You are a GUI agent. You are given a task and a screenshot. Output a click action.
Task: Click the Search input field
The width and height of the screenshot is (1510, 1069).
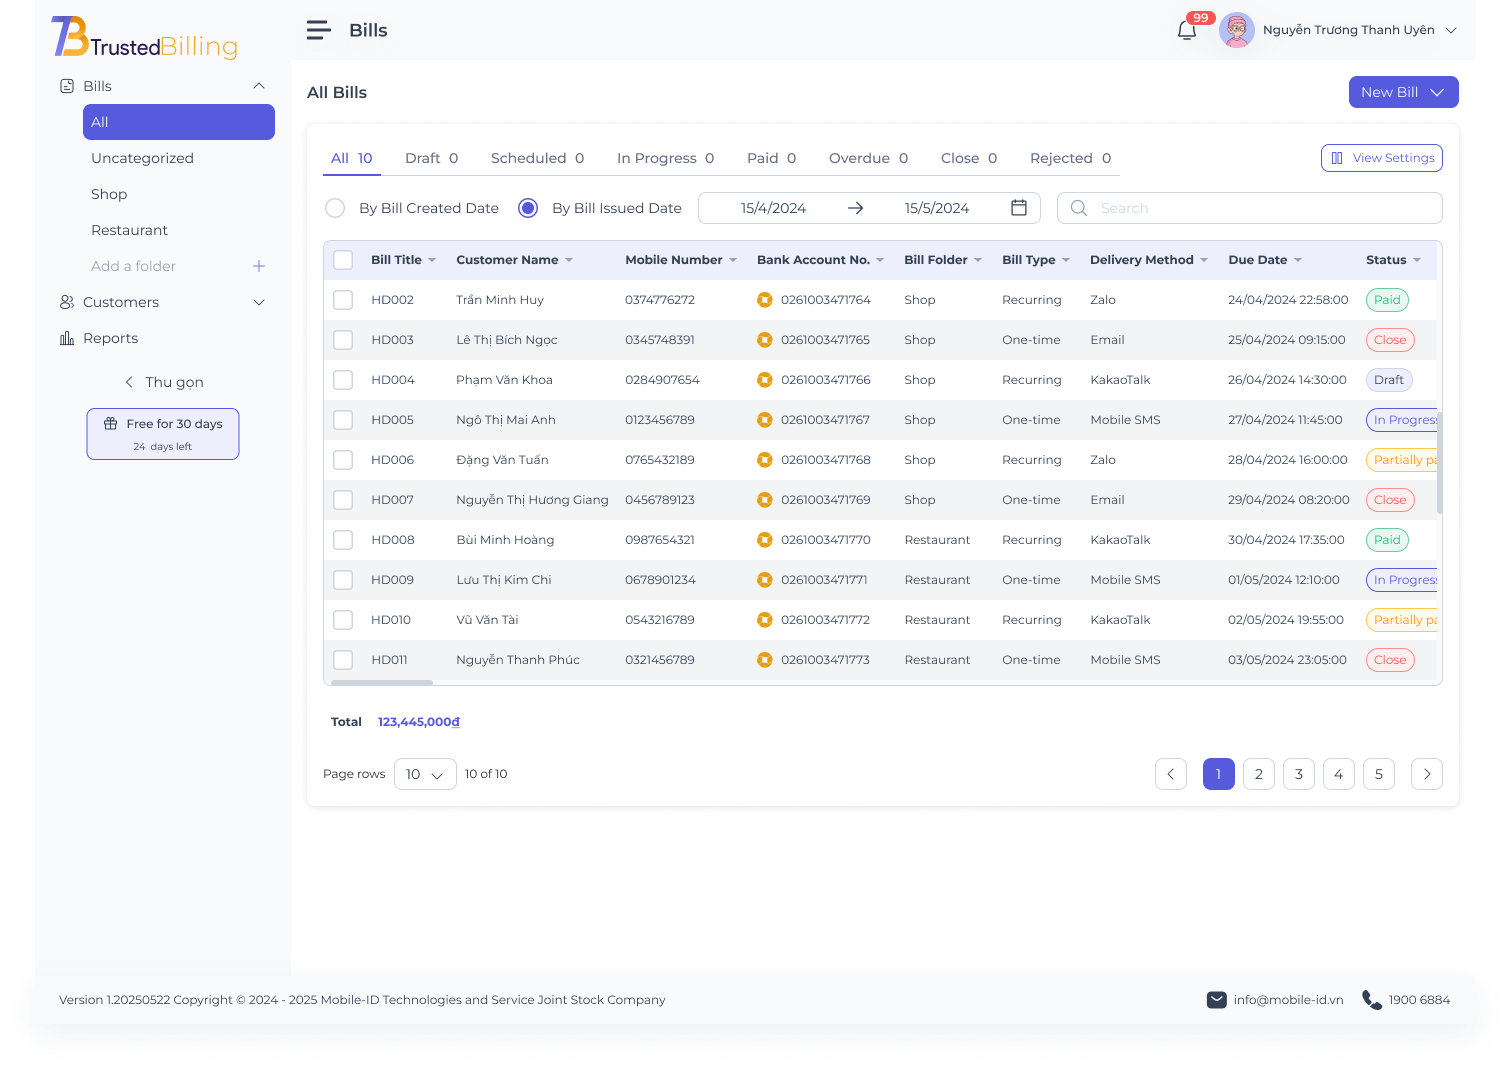point(1250,208)
